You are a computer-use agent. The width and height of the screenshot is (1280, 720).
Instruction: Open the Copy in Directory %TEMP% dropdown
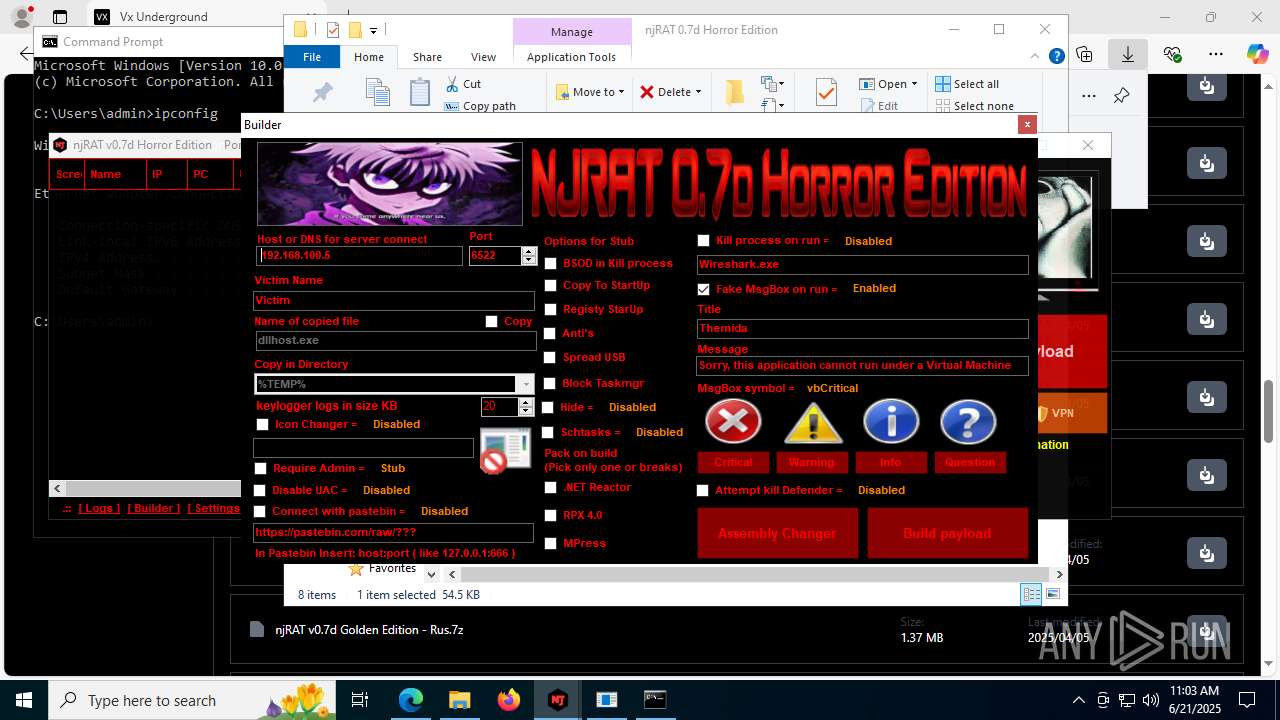526,384
